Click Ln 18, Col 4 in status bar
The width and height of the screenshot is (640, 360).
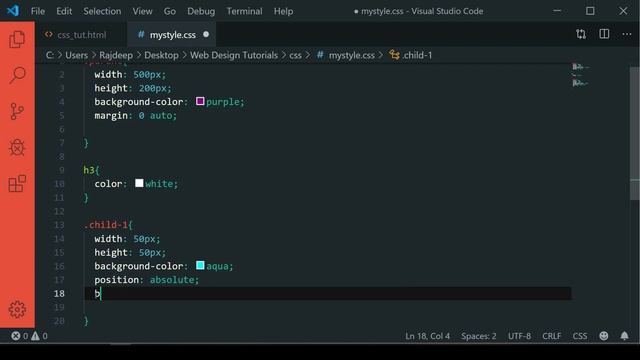click(427, 336)
